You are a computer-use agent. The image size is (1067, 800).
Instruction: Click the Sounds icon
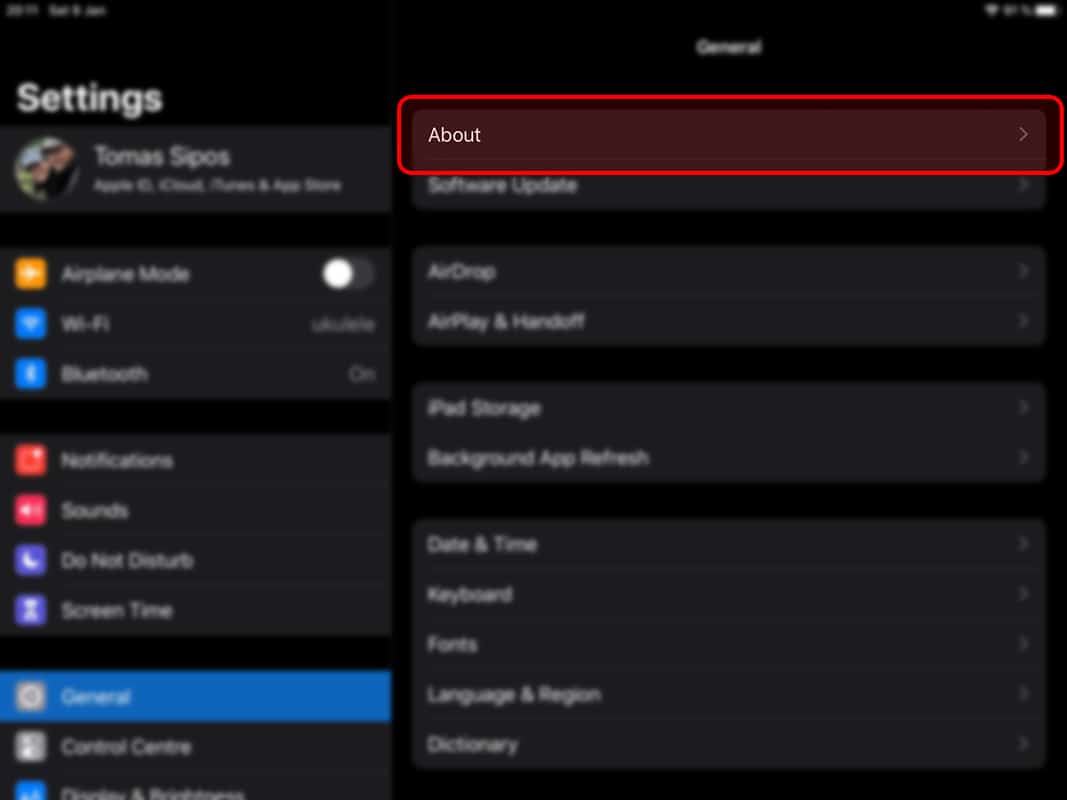click(x=31, y=510)
